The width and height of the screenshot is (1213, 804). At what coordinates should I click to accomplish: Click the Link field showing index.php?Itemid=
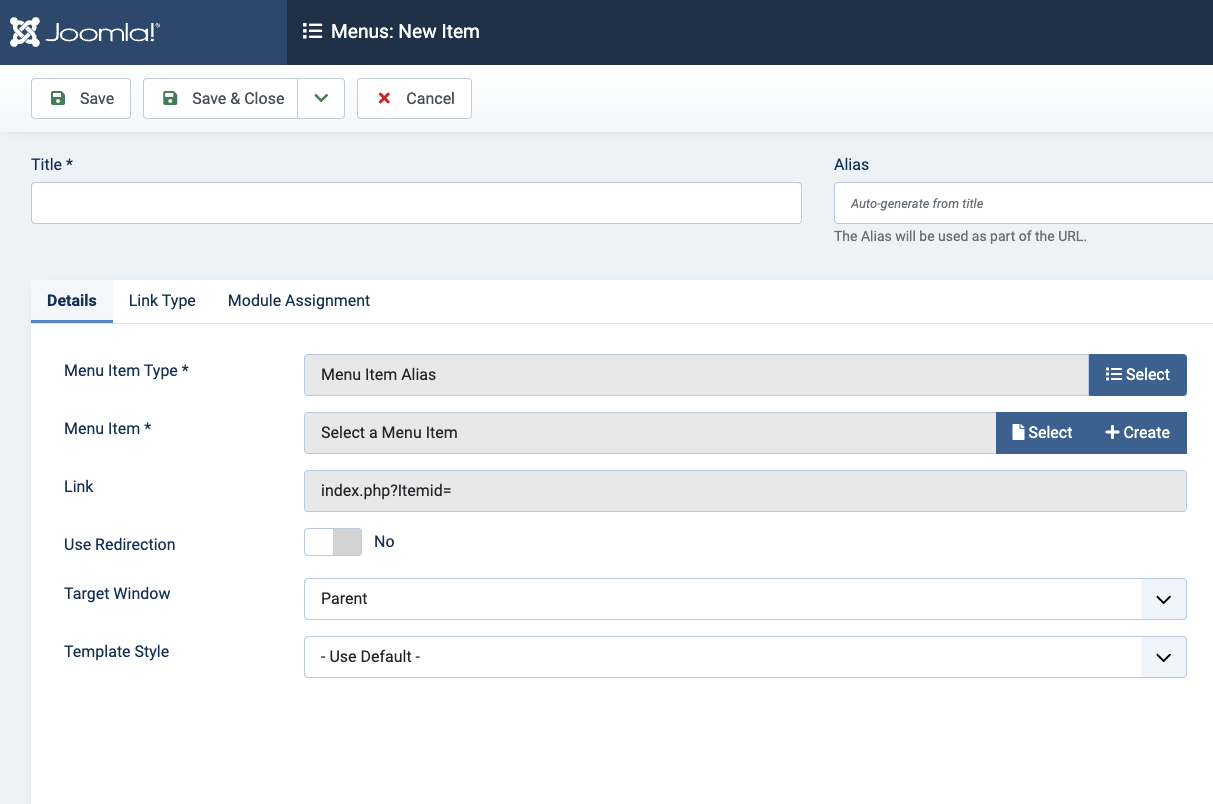744,491
